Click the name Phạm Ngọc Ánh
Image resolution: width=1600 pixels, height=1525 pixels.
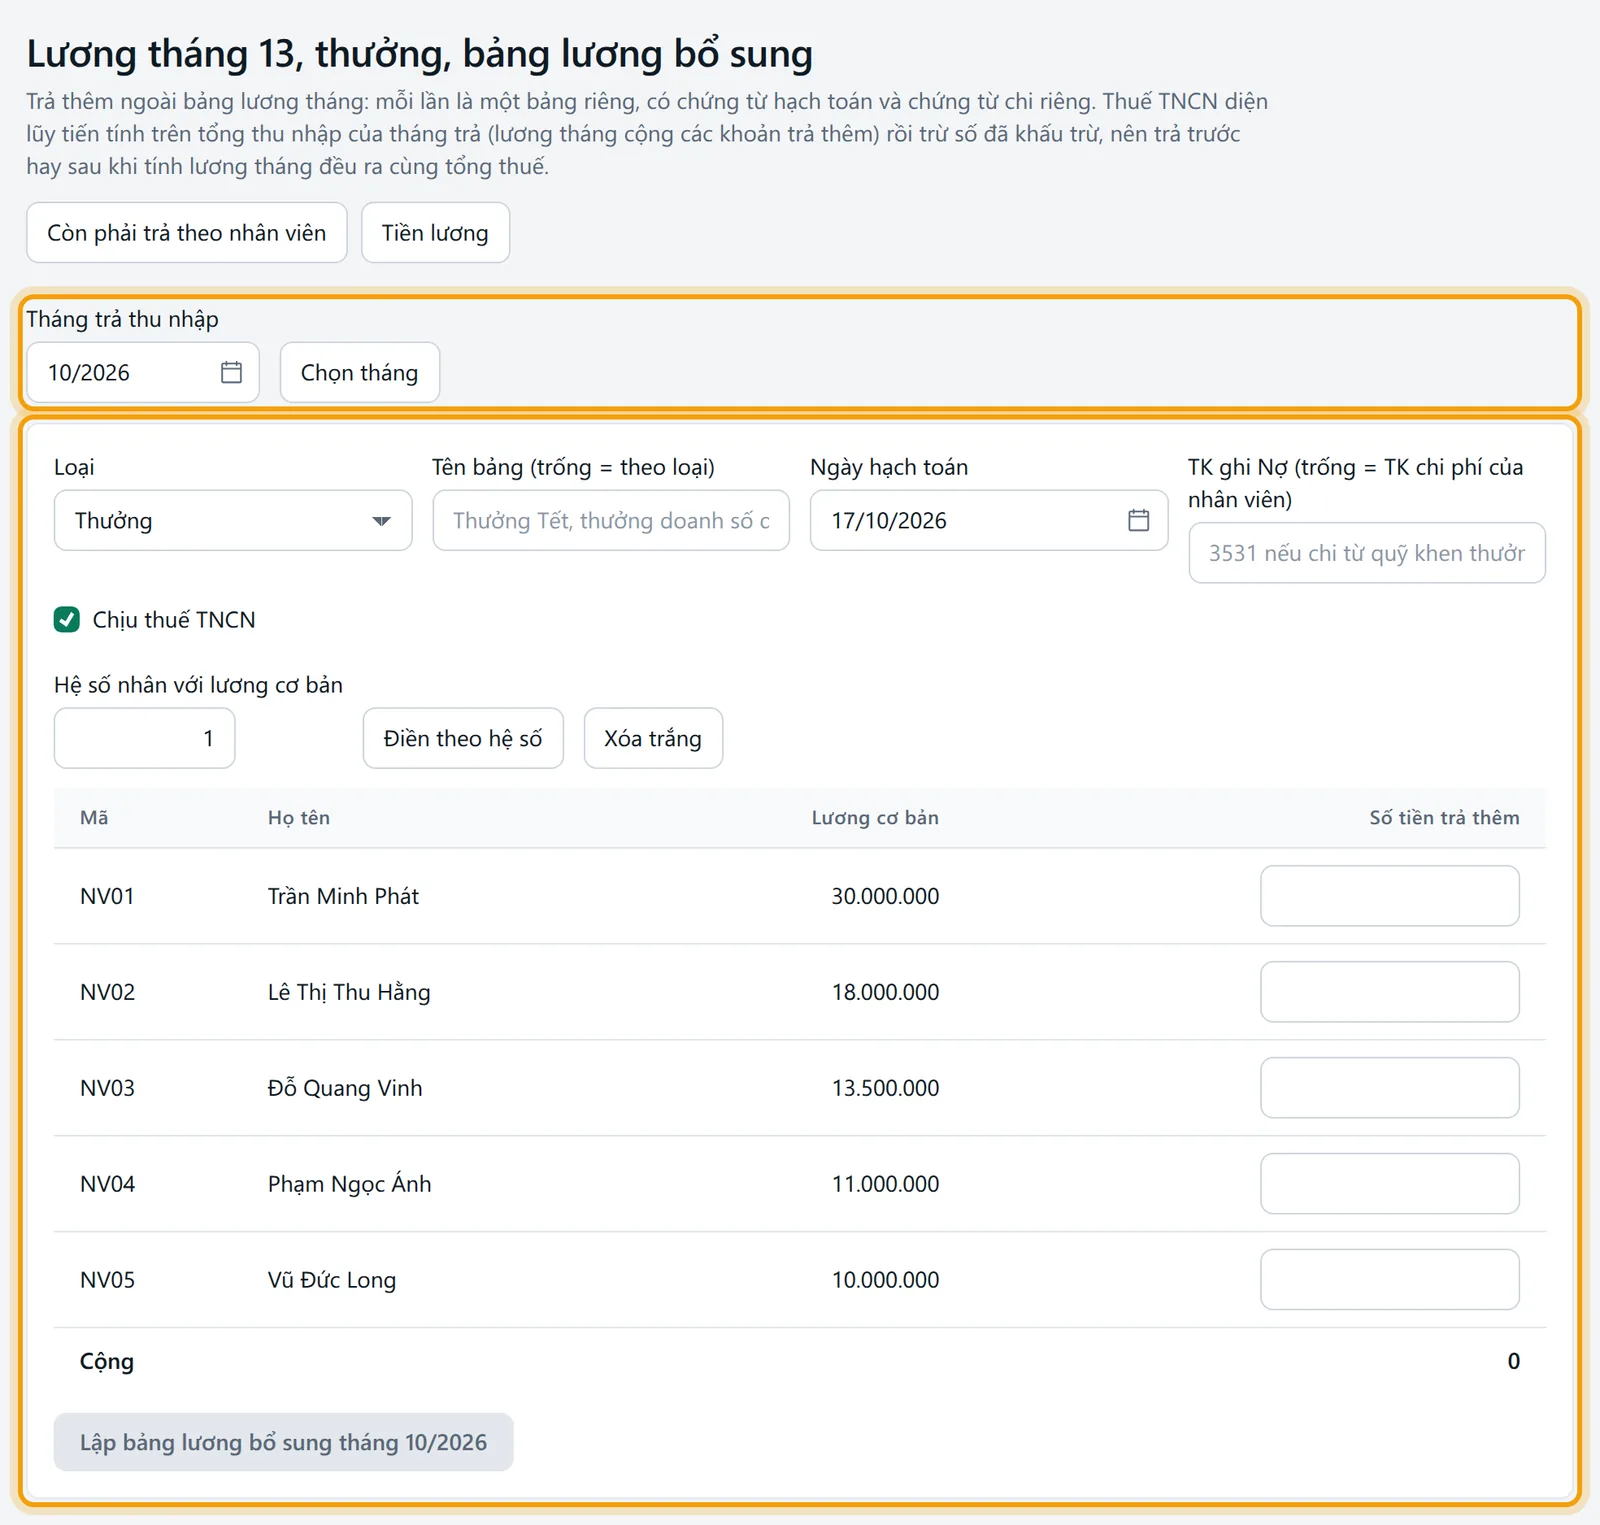pos(350,1184)
